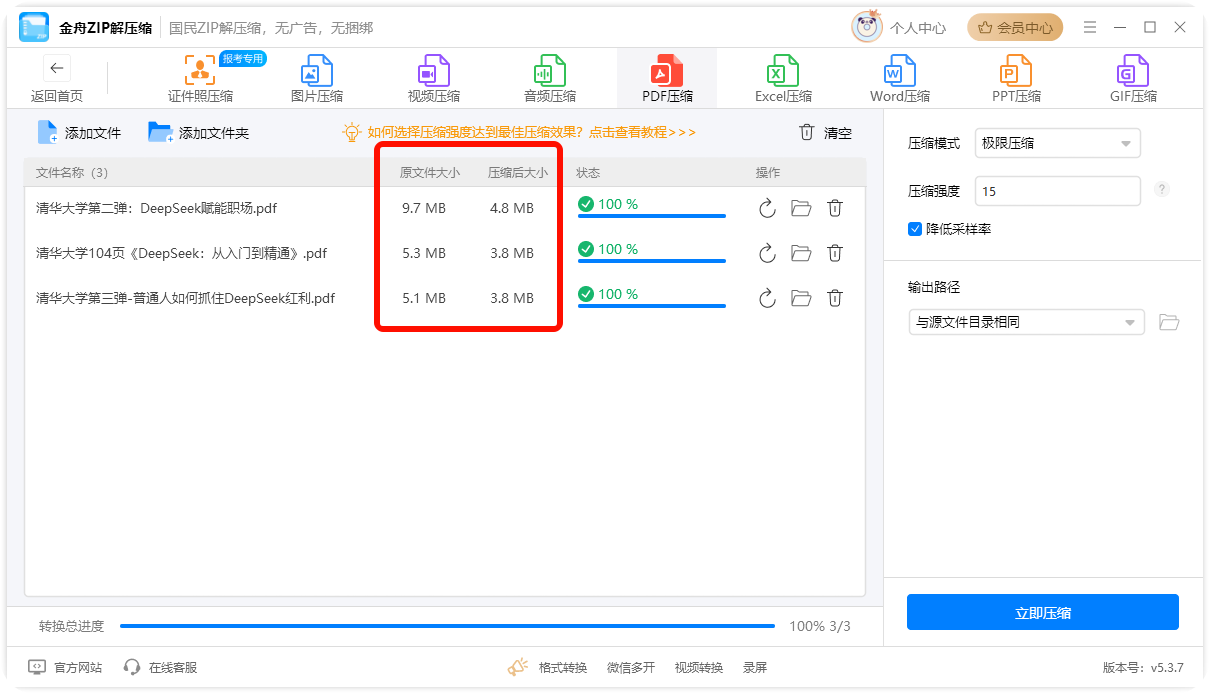The image size is (1210, 694).
Task: Expand the 压缩模式 dropdown showing 极限压缩
Action: [1057, 143]
